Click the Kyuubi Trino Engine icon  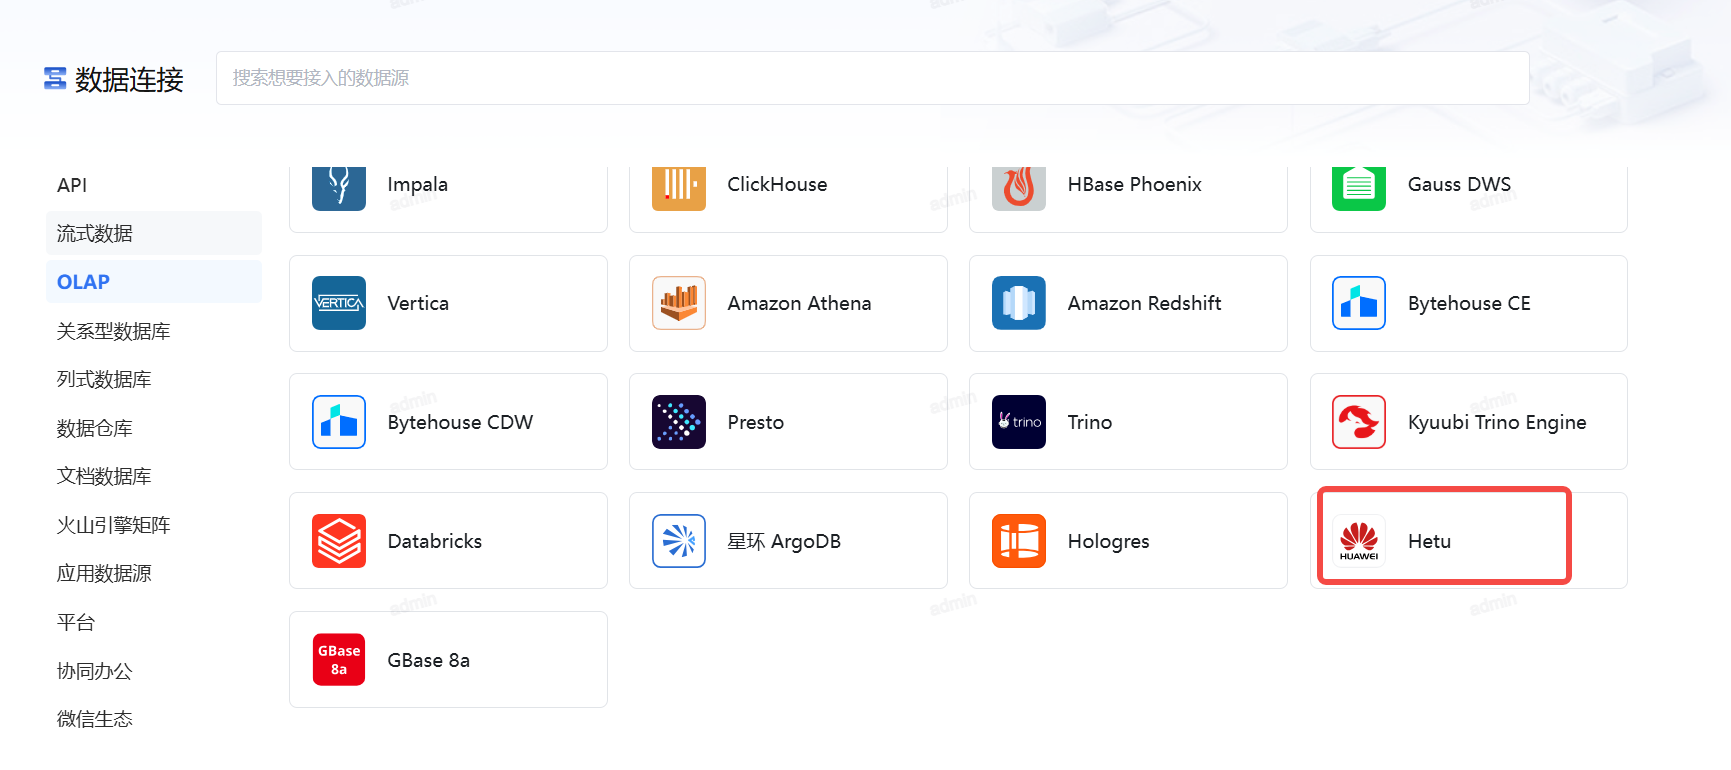1358,422
